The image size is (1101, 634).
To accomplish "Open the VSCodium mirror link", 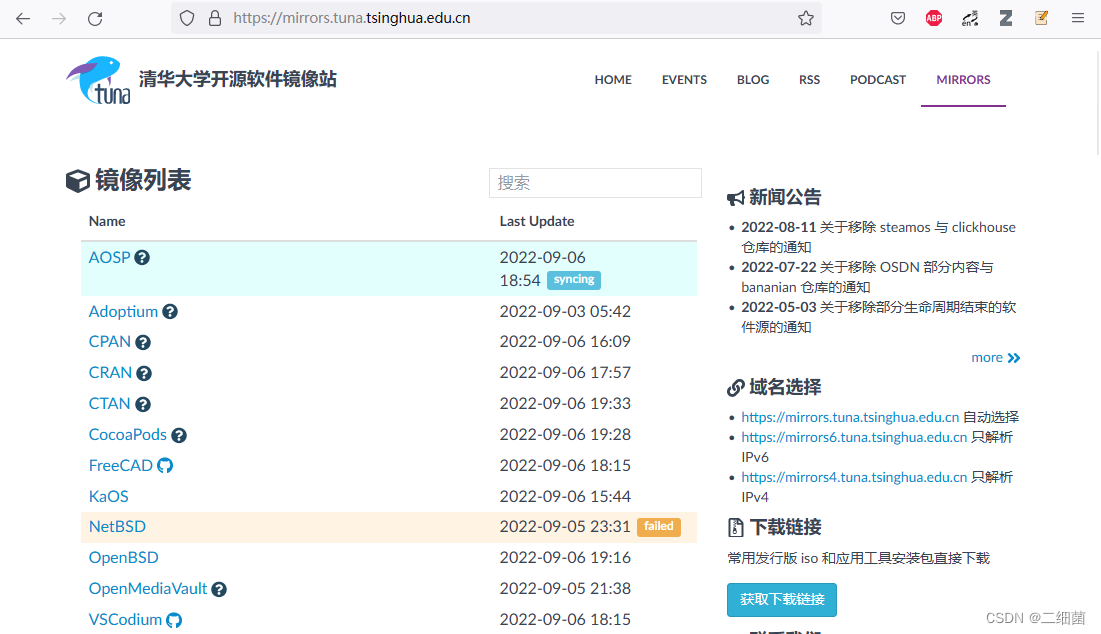I will [125, 619].
